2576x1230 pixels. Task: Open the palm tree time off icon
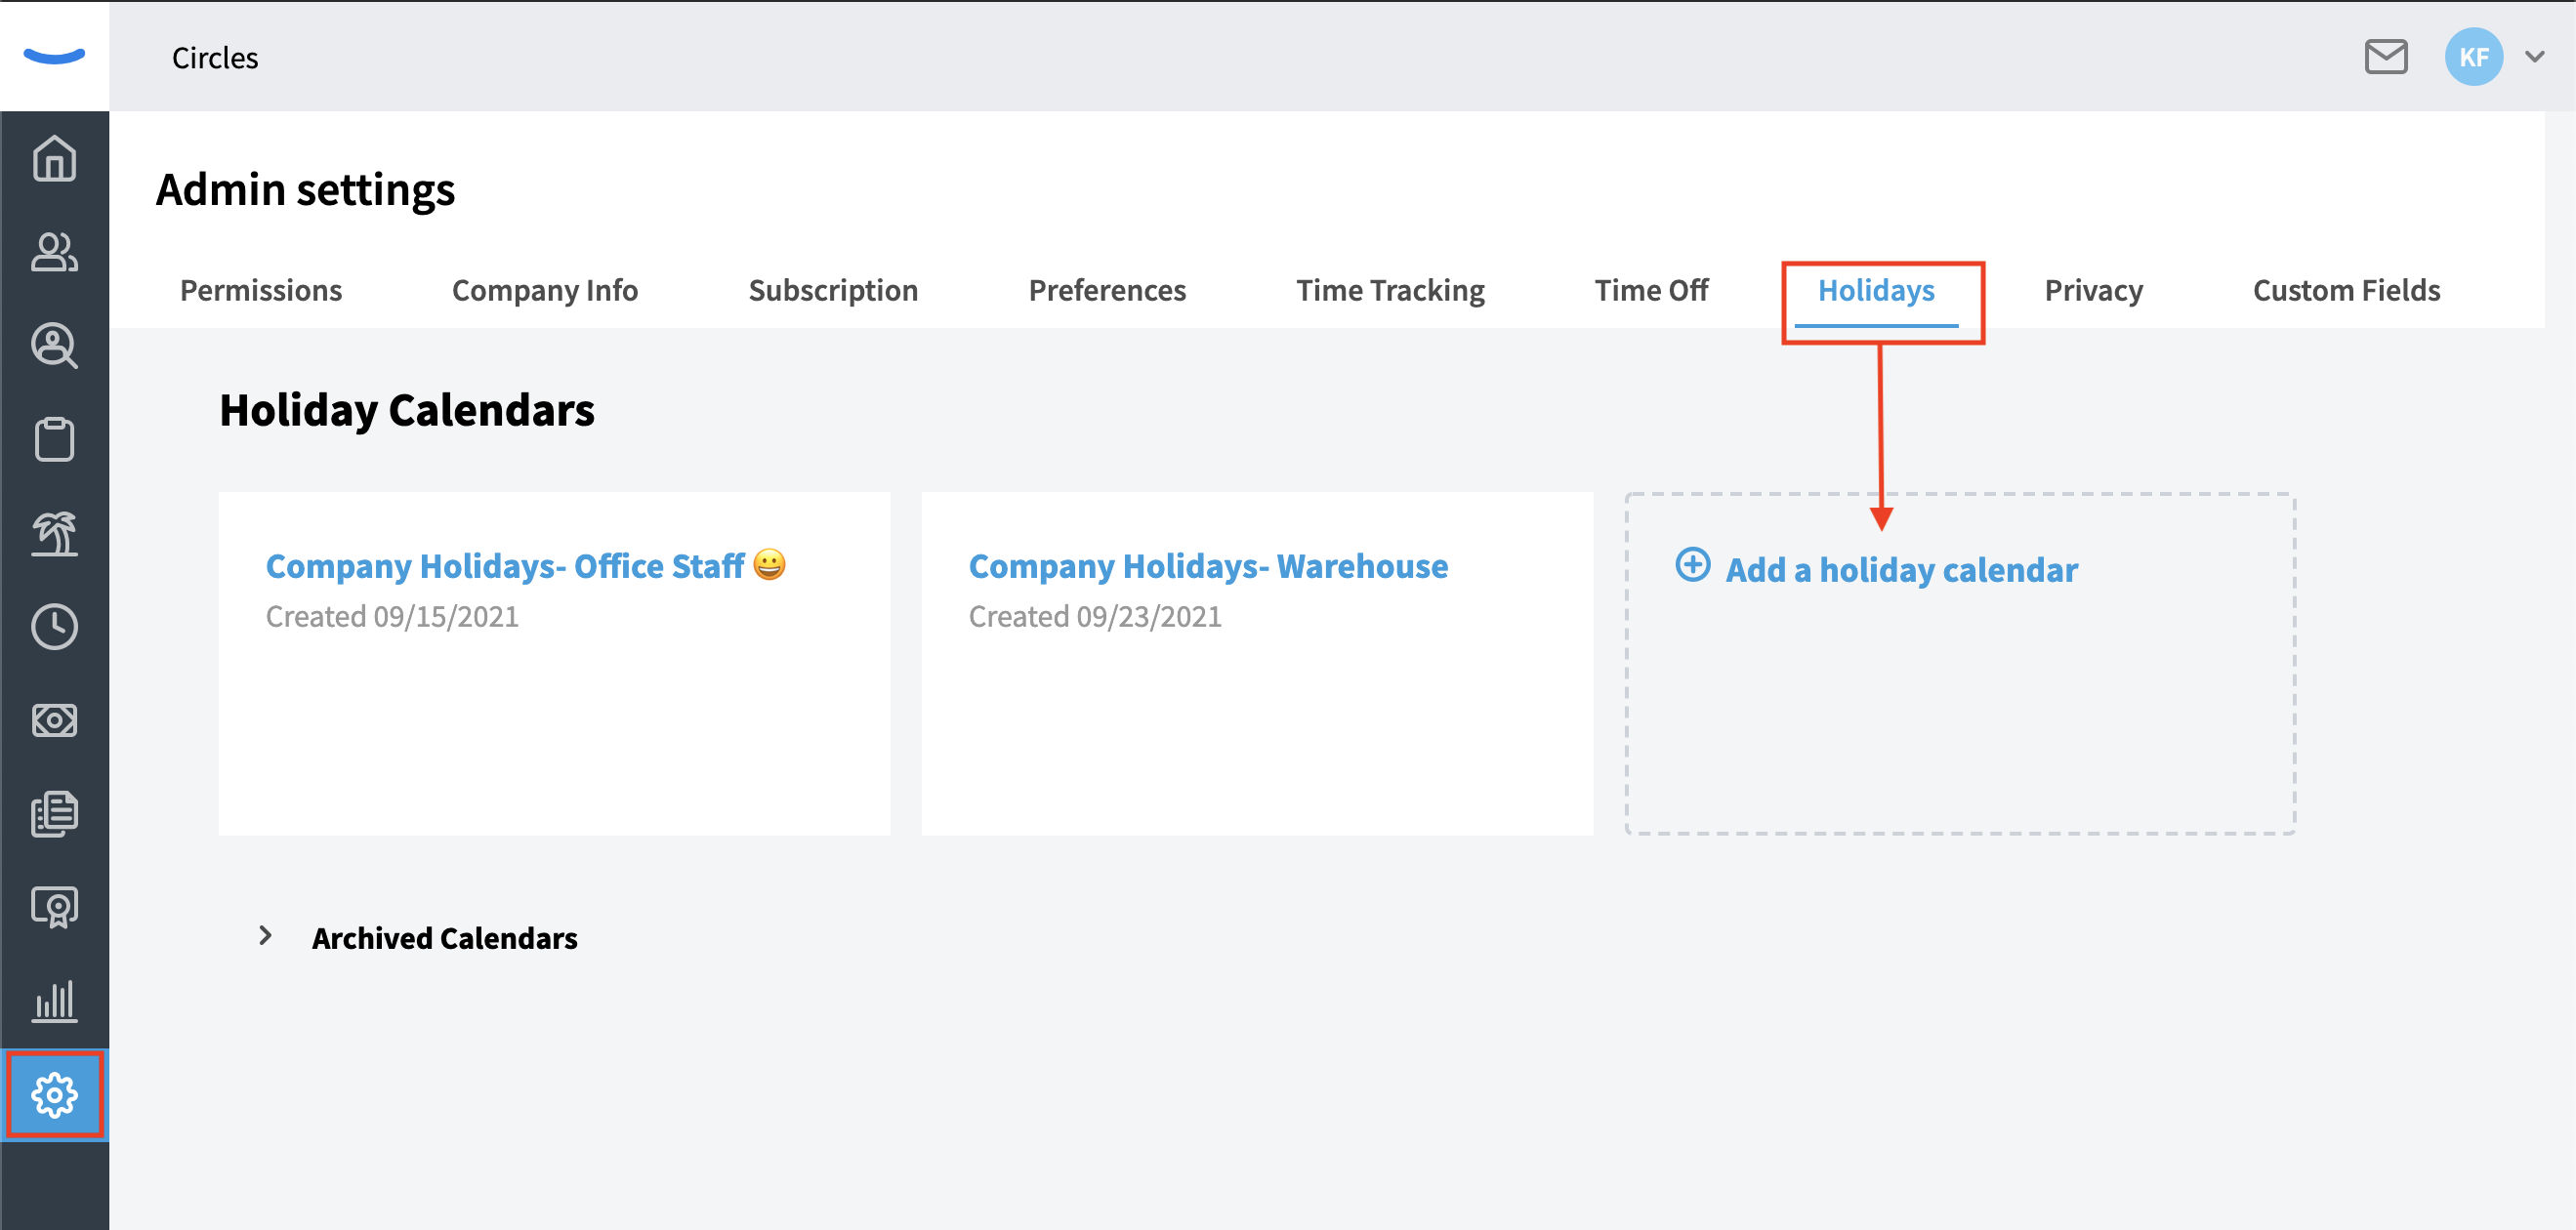coord(54,533)
